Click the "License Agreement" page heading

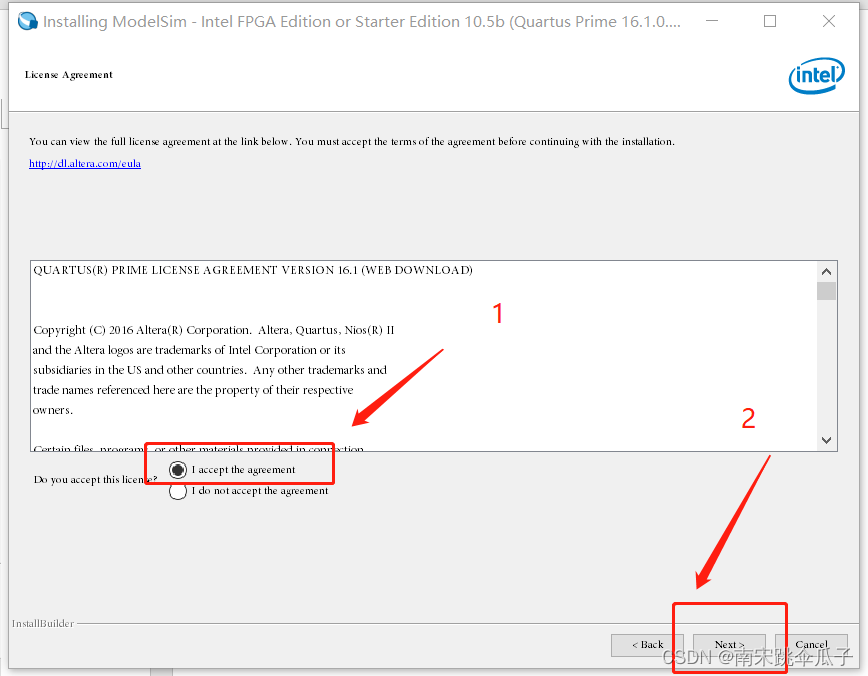[x=69, y=75]
